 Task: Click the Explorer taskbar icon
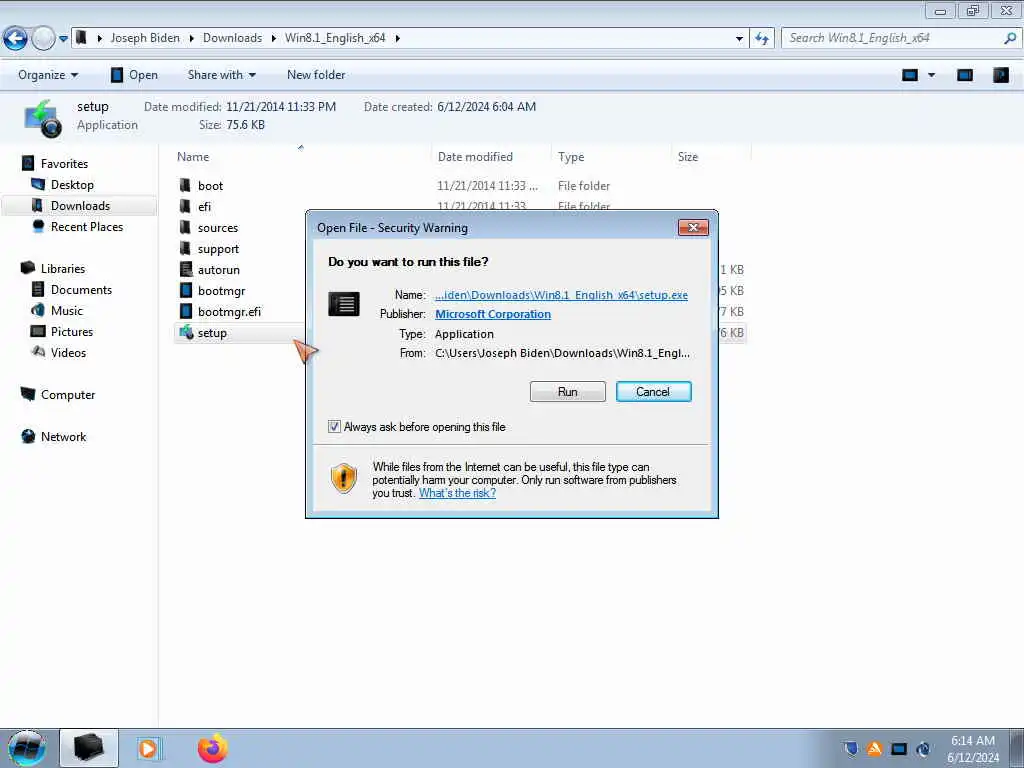(x=89, y=748)
